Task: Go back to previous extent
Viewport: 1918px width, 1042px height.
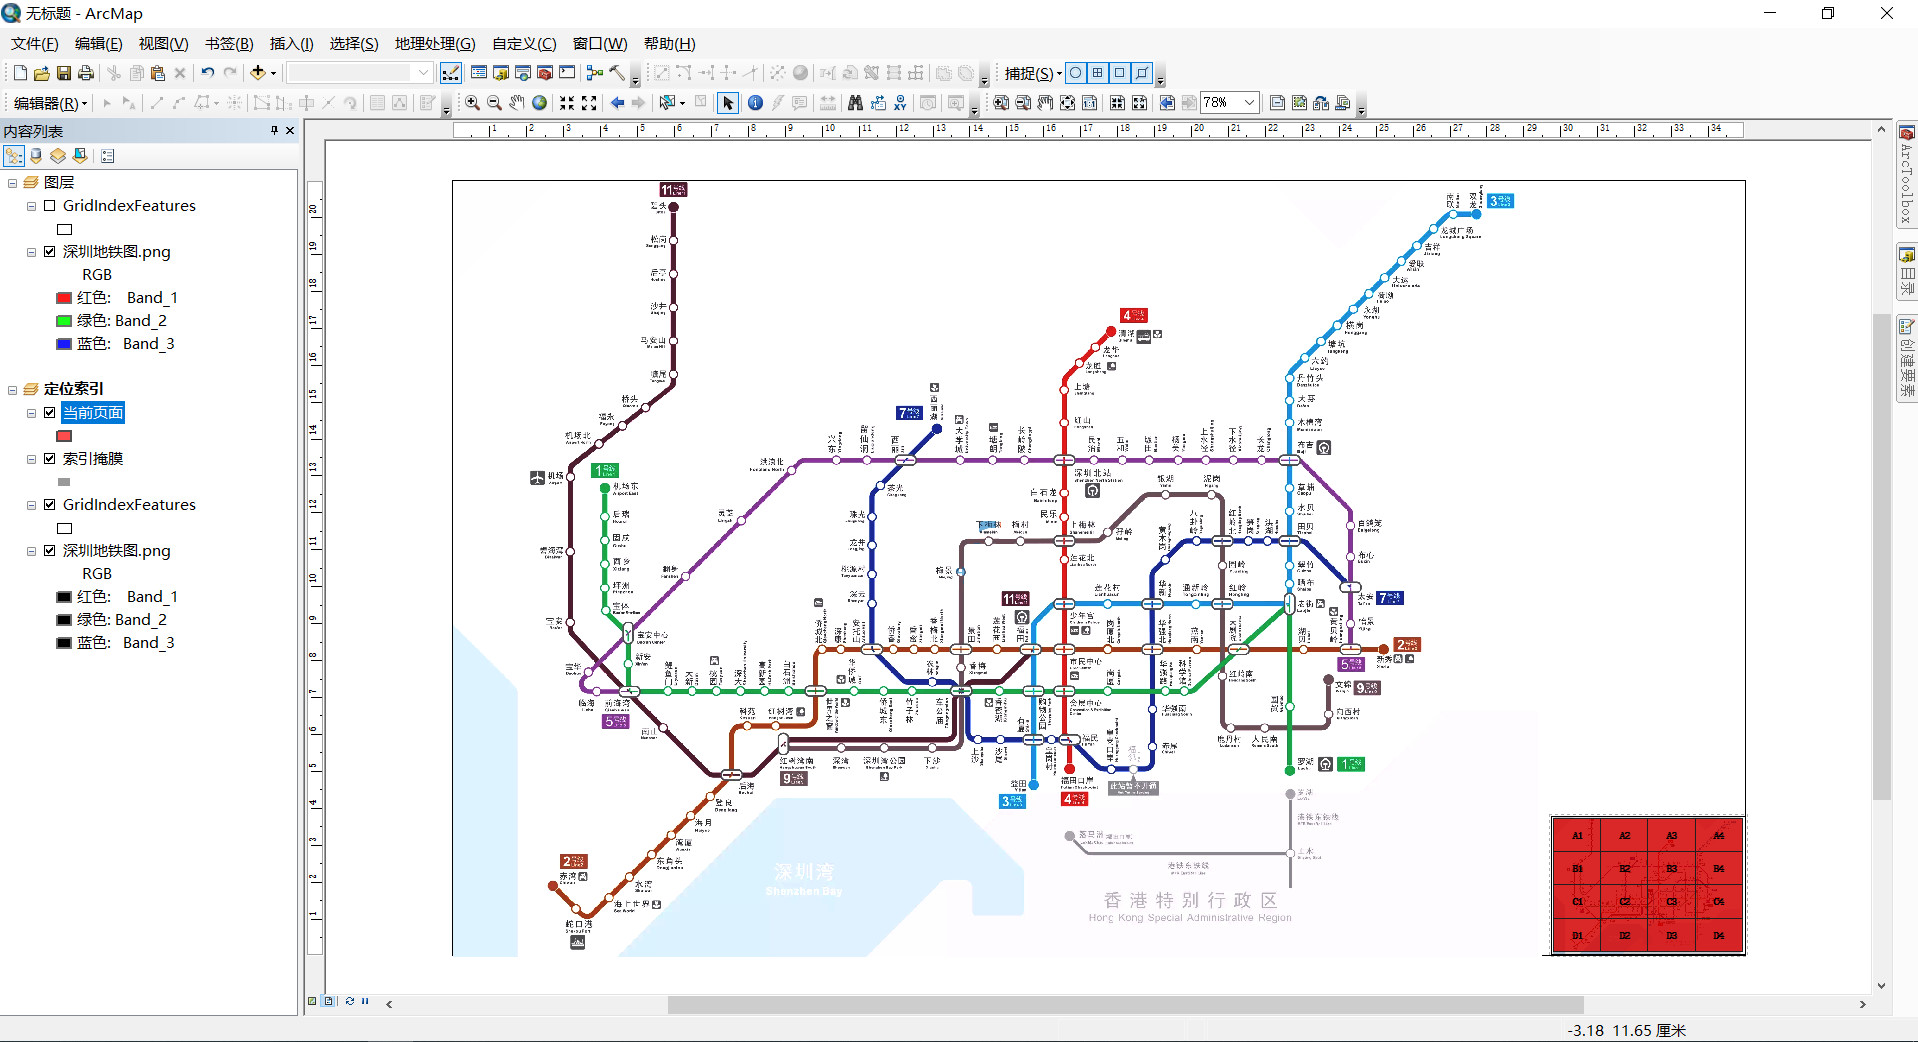Action: 617,103
